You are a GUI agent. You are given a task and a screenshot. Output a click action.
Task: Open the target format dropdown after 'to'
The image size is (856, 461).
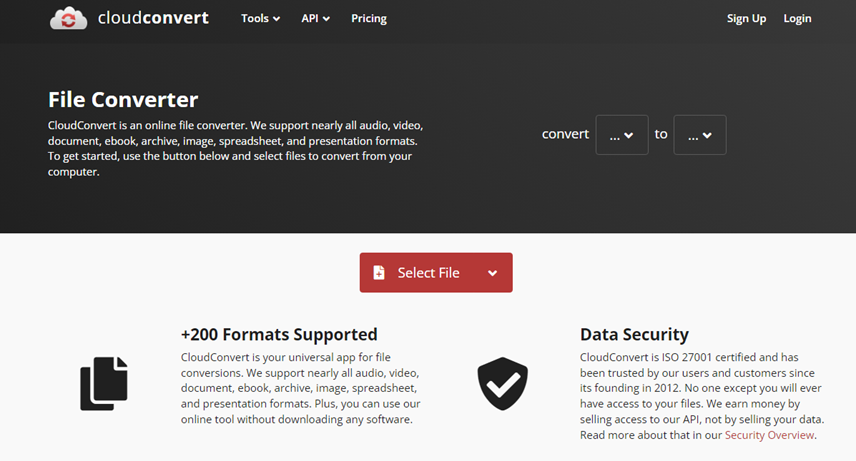click(700, 135)
